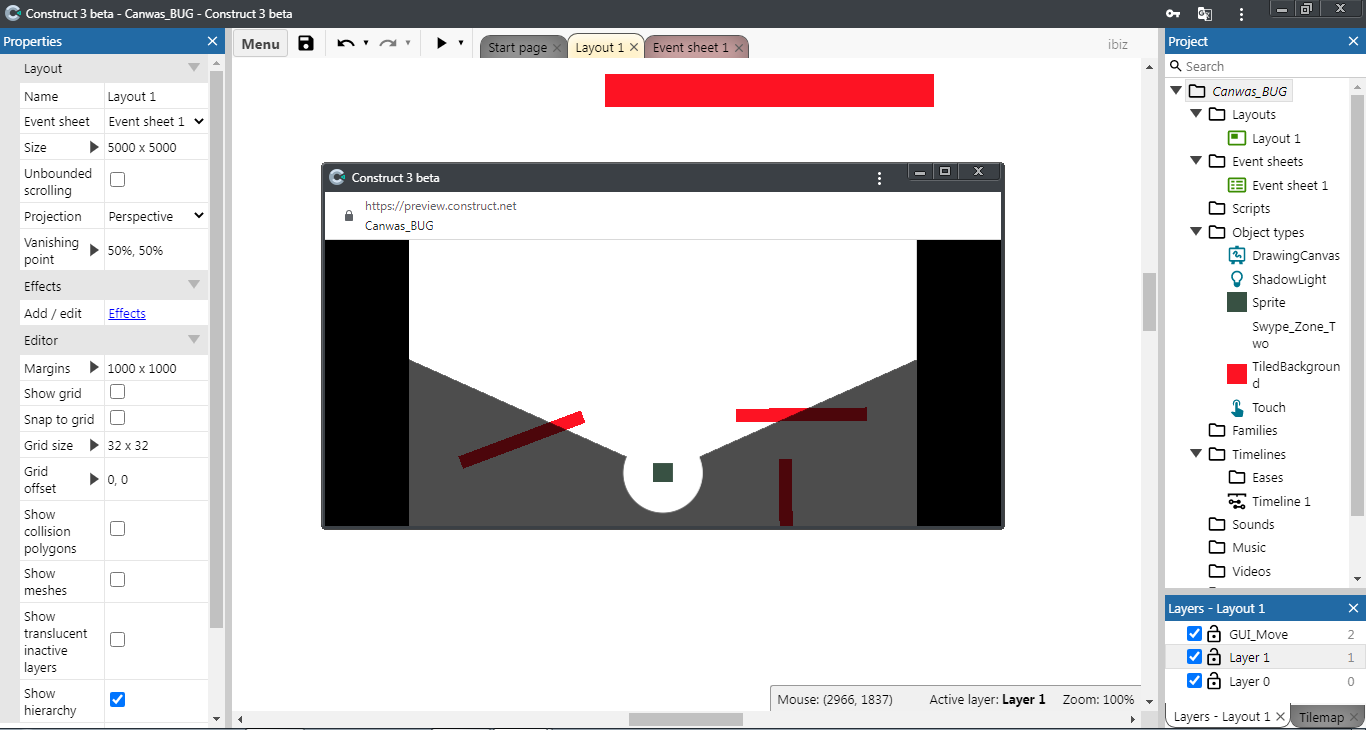The image size is (1366, 730).
Task: Open the translate icon in title bar
Action: (1205, 14)
